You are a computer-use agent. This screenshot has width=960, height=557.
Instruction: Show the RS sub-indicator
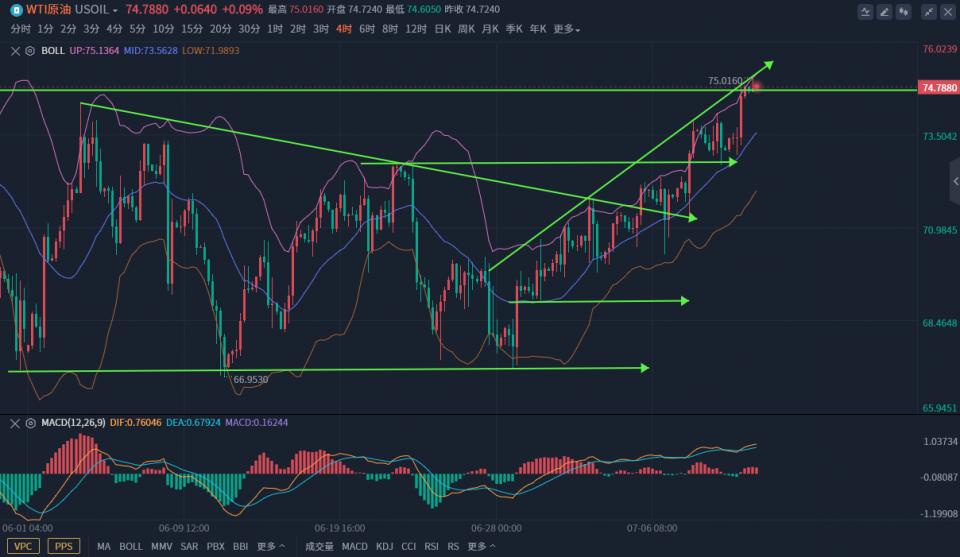(x=453, y=546)
